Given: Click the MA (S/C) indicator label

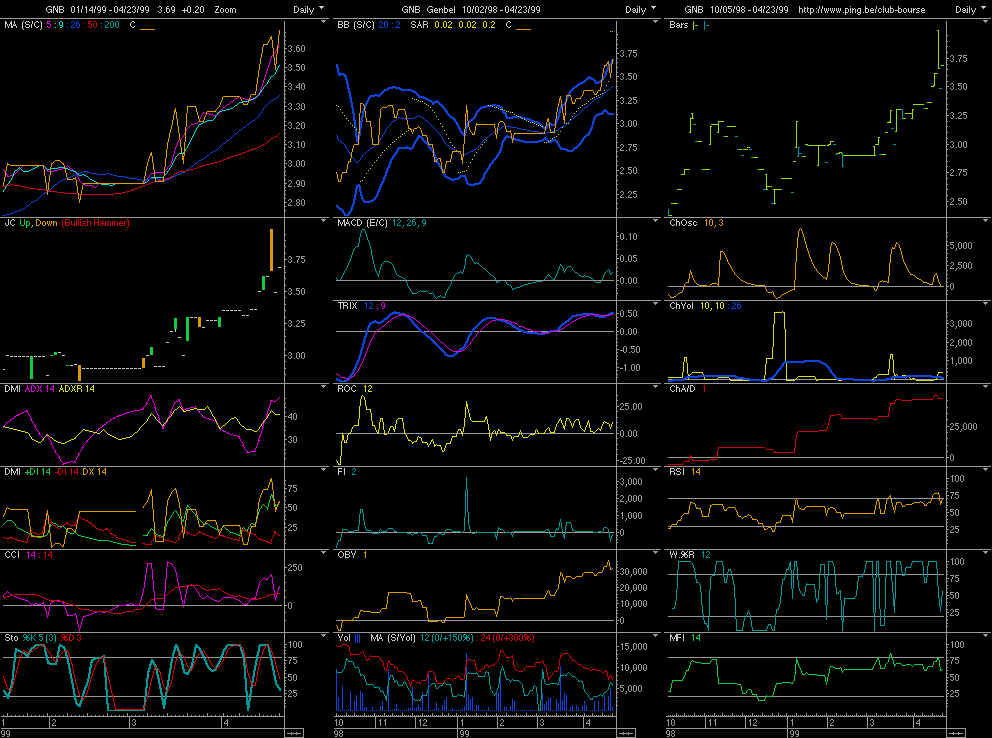Looking at the screenshot, I should 23,25.
